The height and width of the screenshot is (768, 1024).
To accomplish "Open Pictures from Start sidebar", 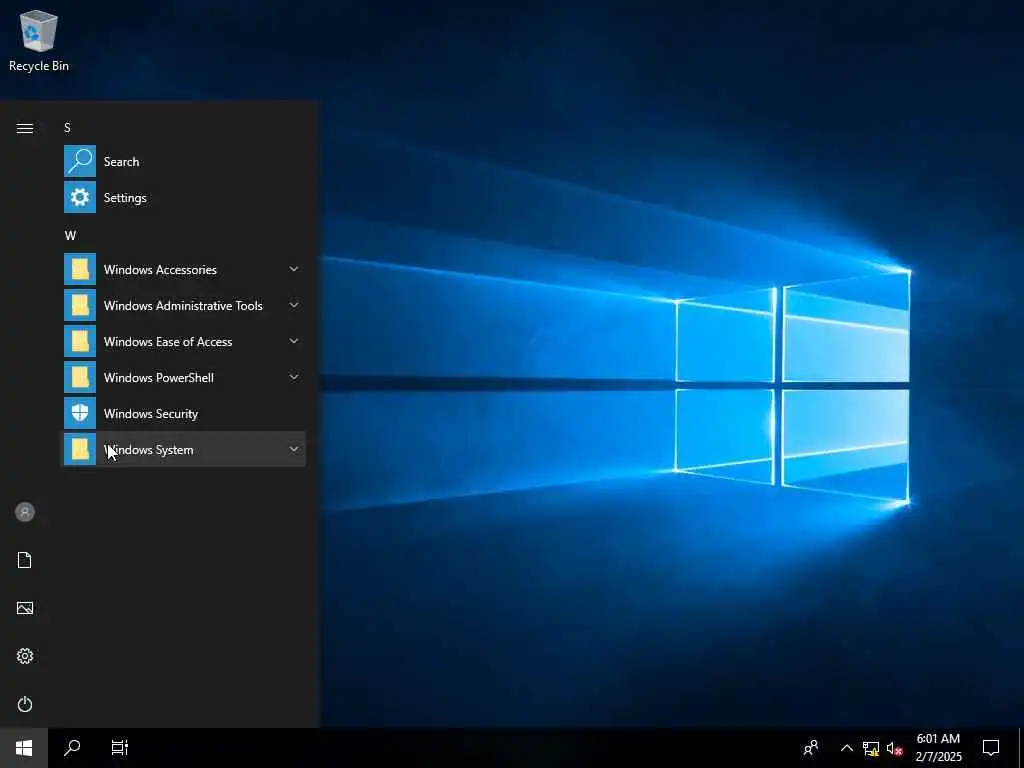I will [25, 608].
